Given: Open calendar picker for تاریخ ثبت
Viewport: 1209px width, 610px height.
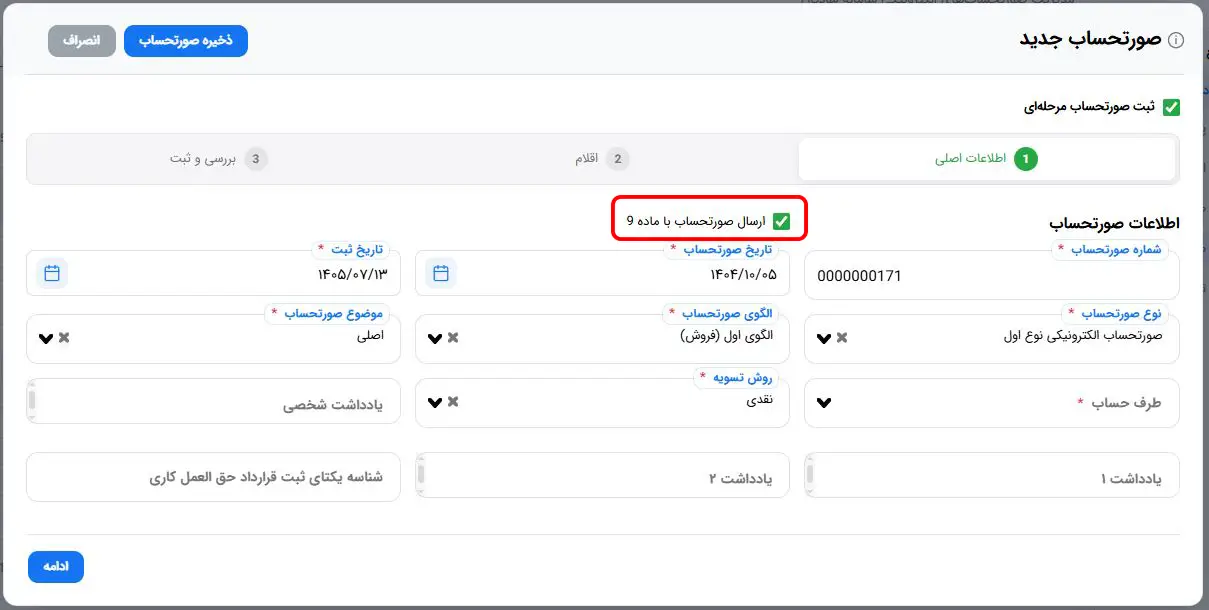Looking at the screenshot, I should tap(52, 272).
